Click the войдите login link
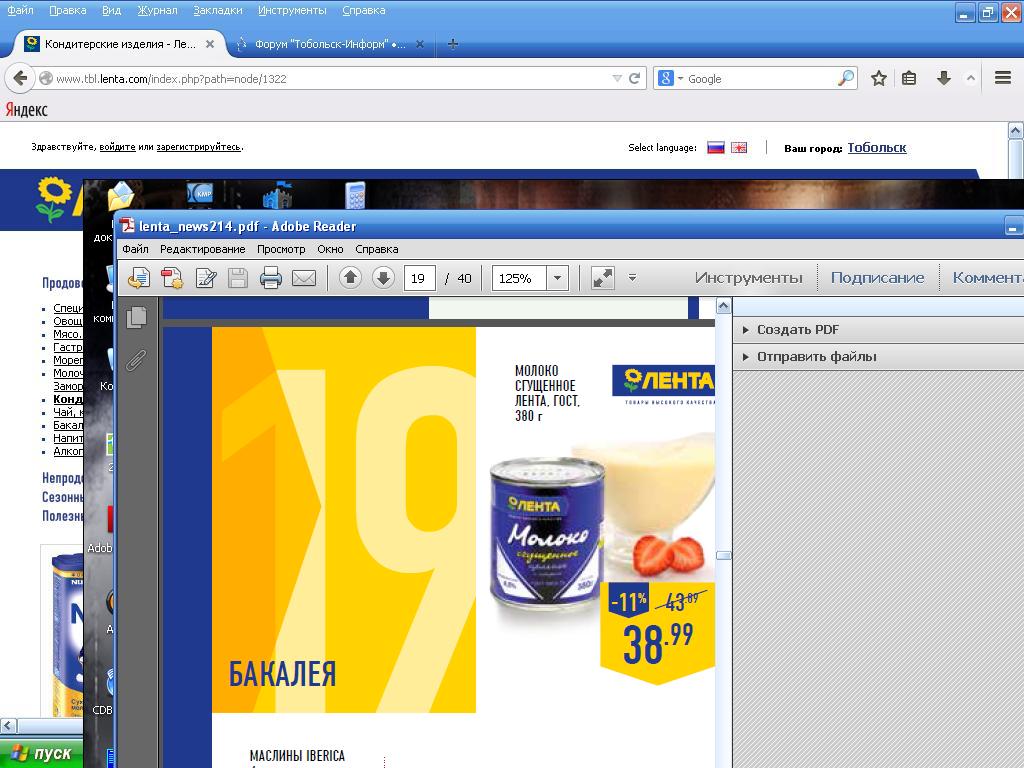This screenshot has width=1024, height=768. [118, 147]
